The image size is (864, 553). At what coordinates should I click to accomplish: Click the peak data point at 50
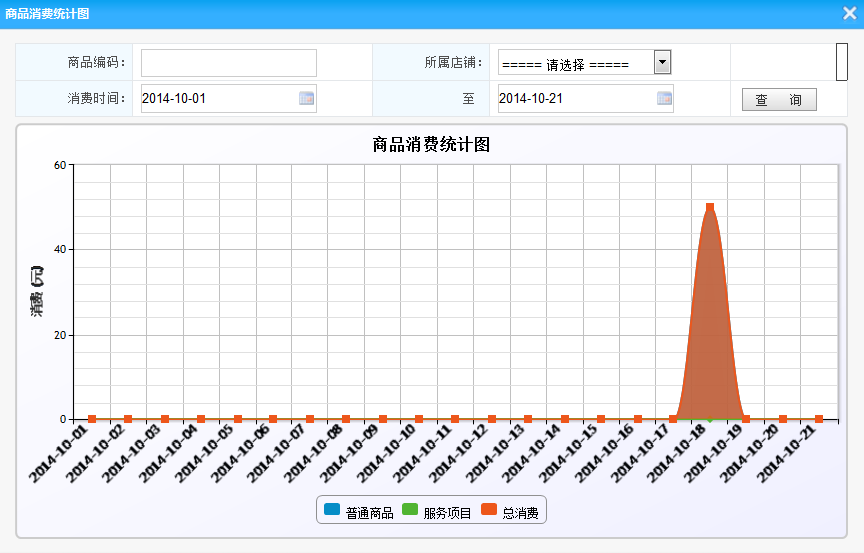(710, 207)
